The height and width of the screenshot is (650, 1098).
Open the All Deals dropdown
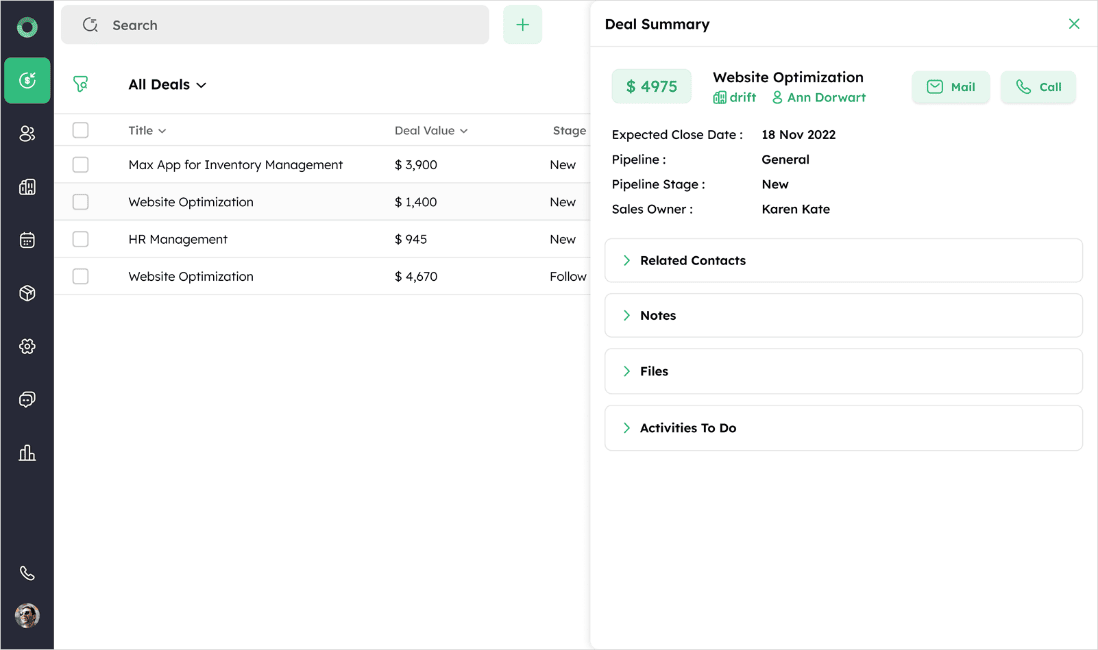pos(167,85)
